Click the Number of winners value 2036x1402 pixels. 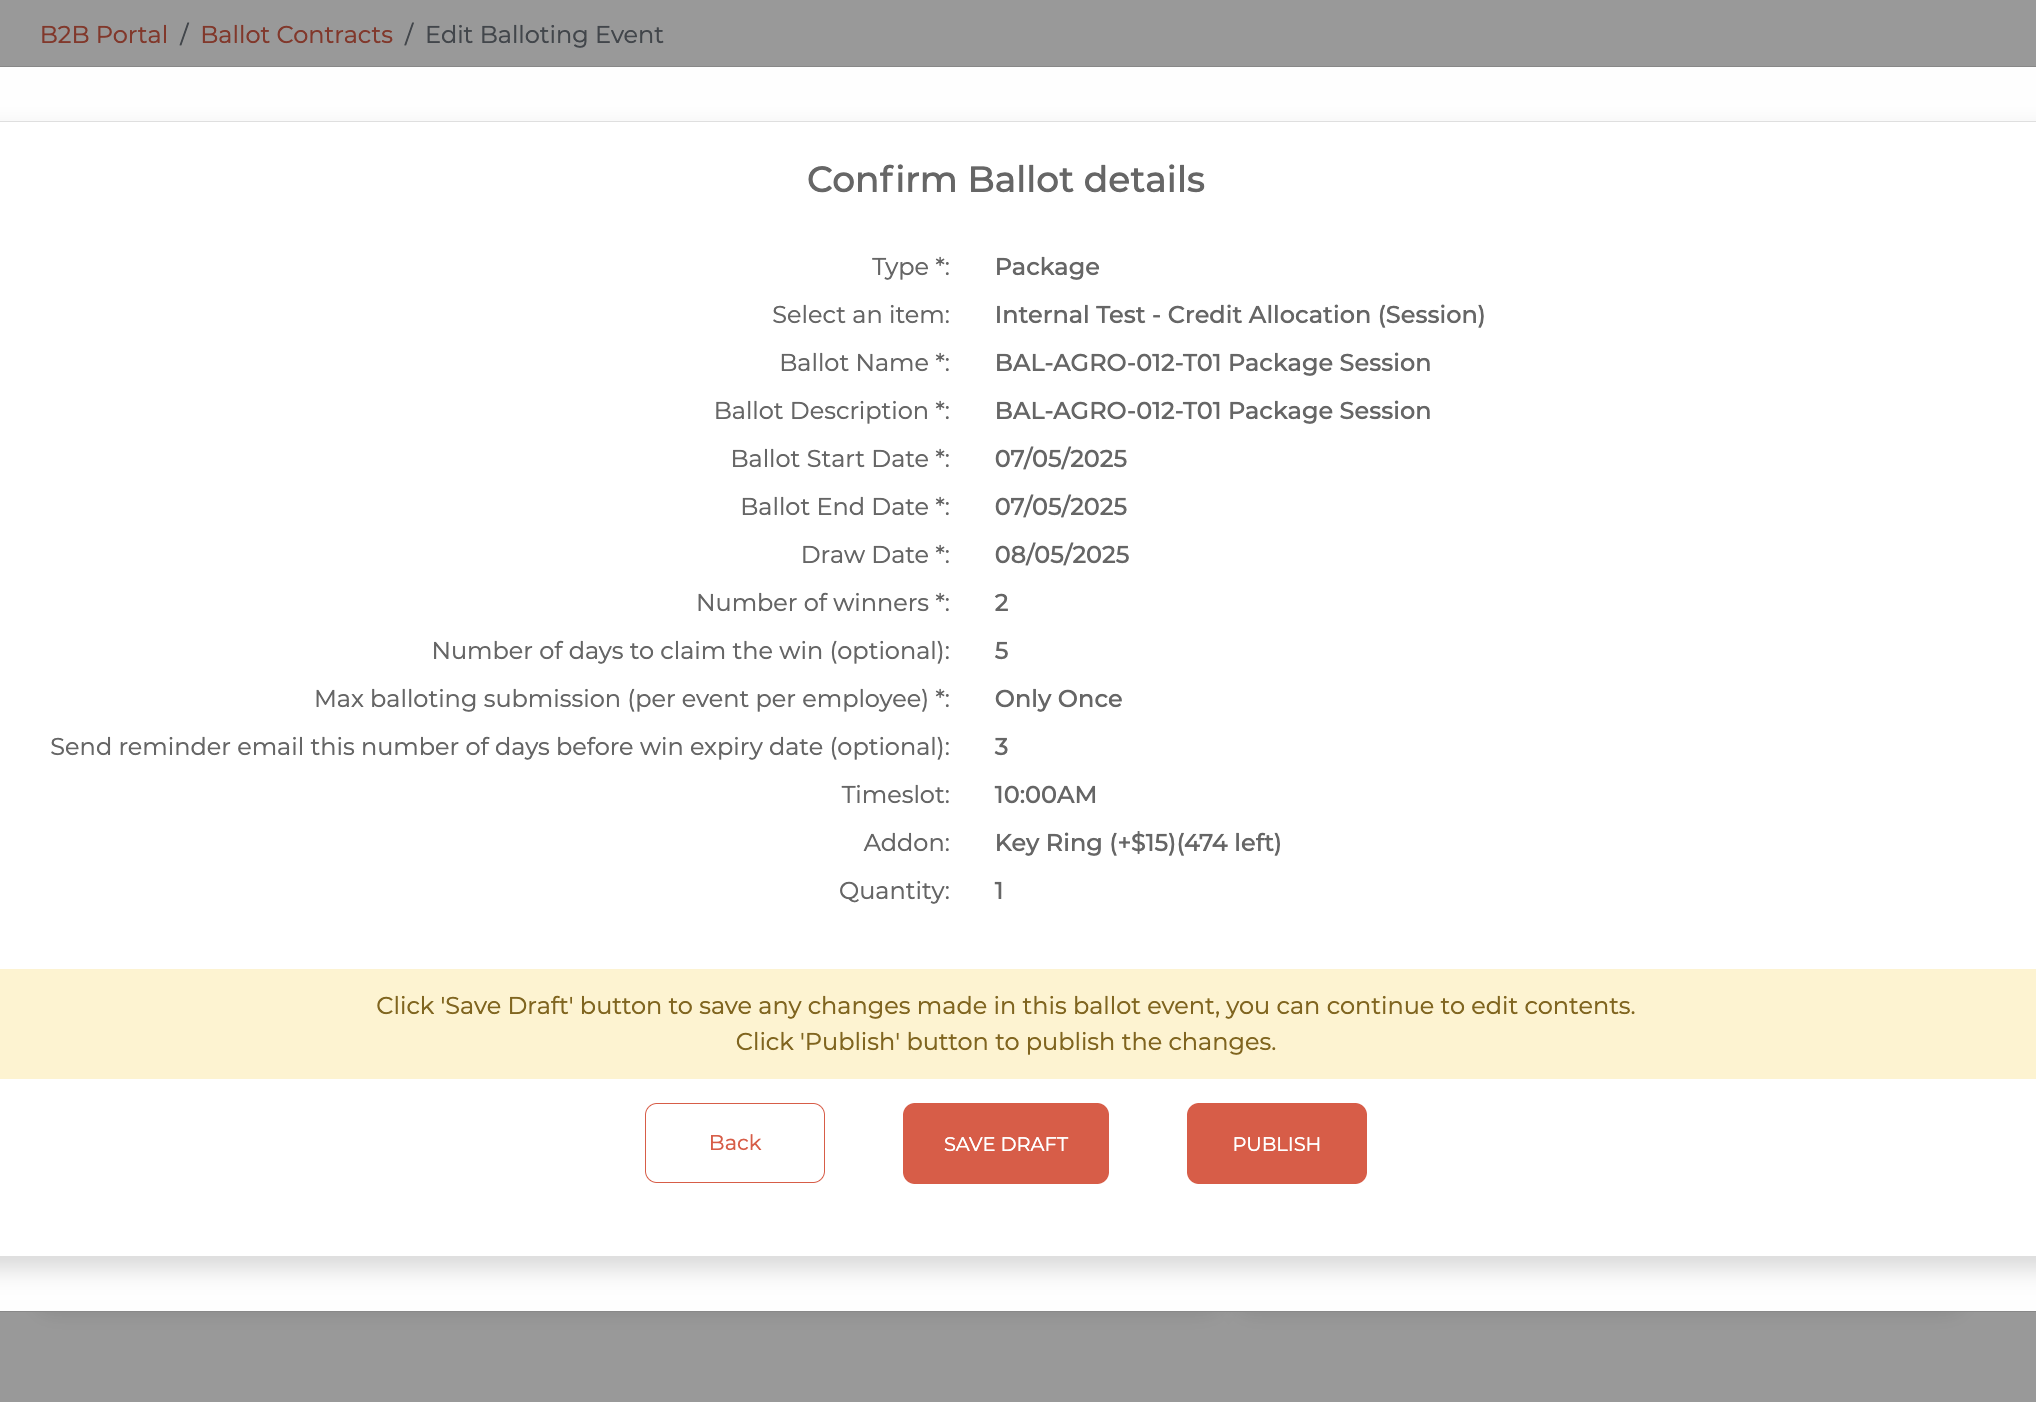point(1001,603)
